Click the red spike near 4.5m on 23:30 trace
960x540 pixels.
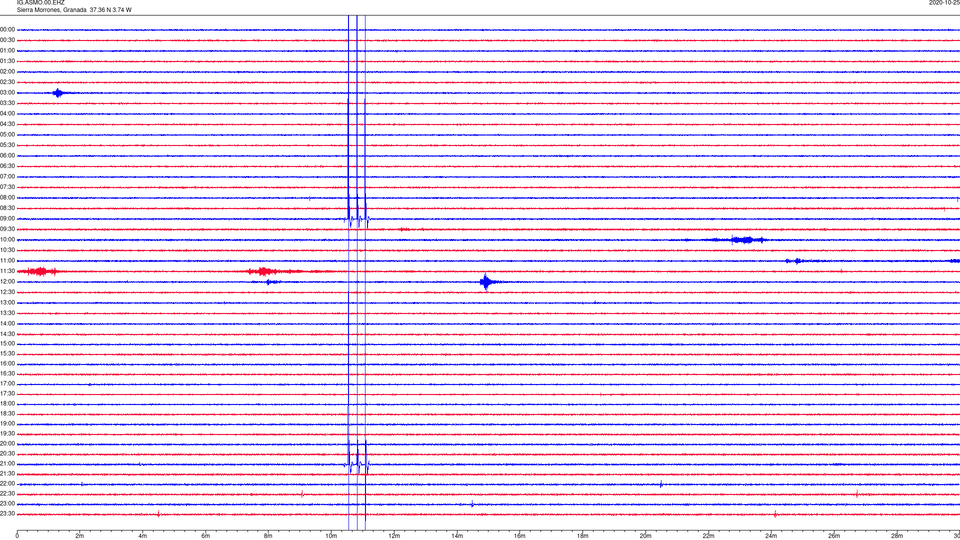159,514
